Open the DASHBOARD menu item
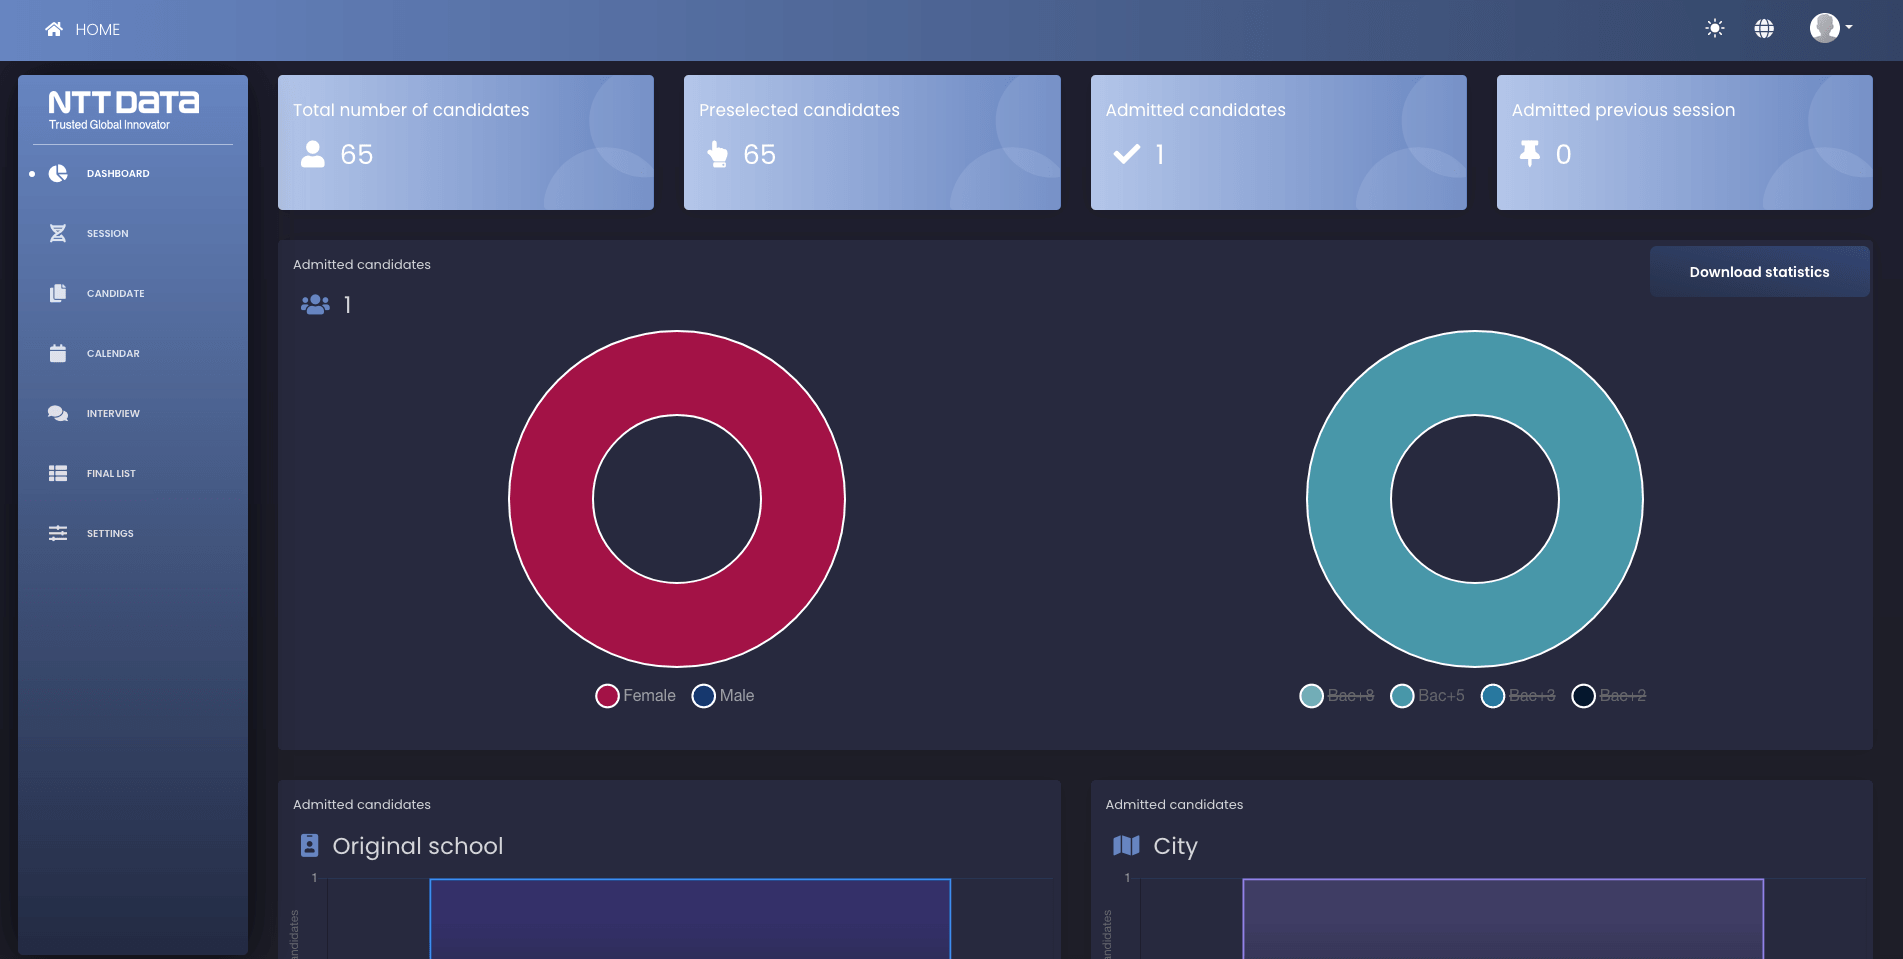The width and height of the screenshot is (1903, 959). pyautogui.click(x=118, y=173)
